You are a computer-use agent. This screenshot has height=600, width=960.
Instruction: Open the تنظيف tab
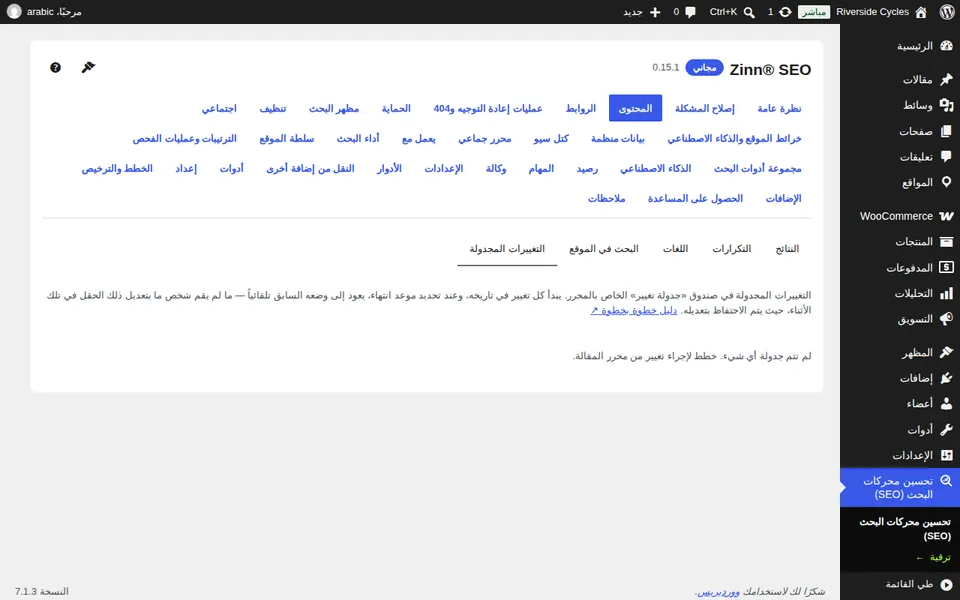272,108
